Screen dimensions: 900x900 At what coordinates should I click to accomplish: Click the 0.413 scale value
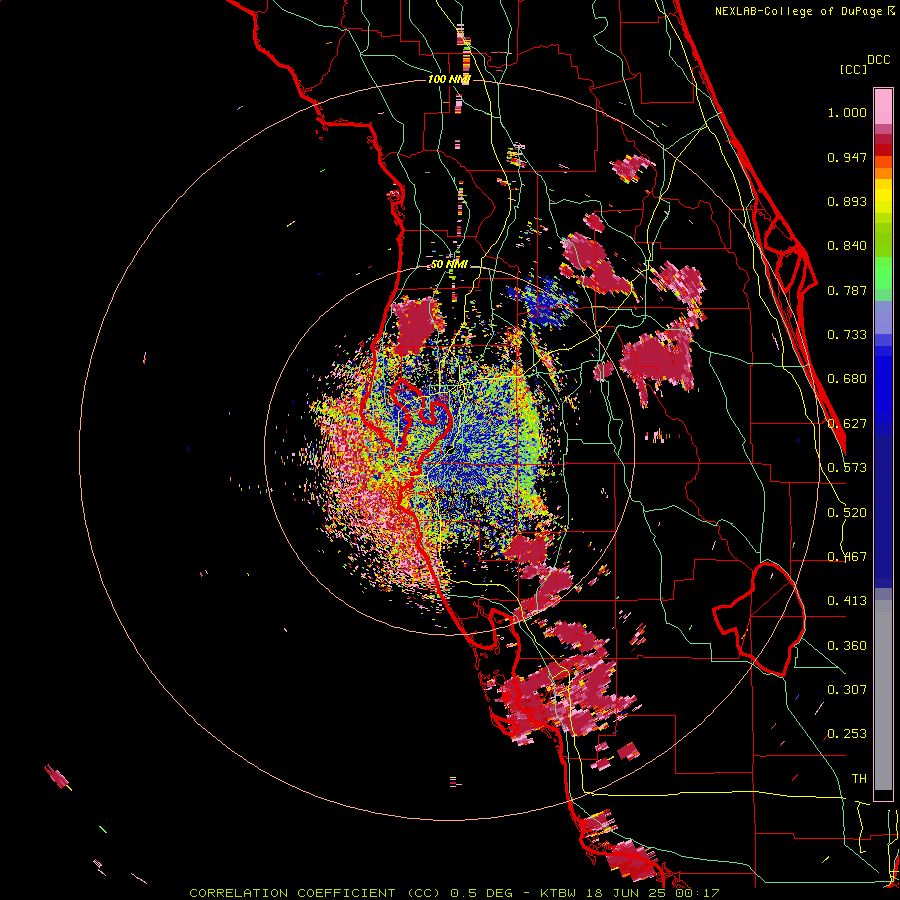[x=847, y=601]
